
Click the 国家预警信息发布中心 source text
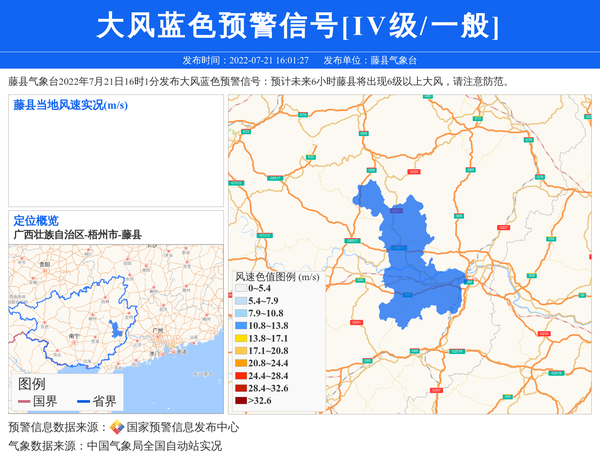pyautogui.click(x=177, y=428)
